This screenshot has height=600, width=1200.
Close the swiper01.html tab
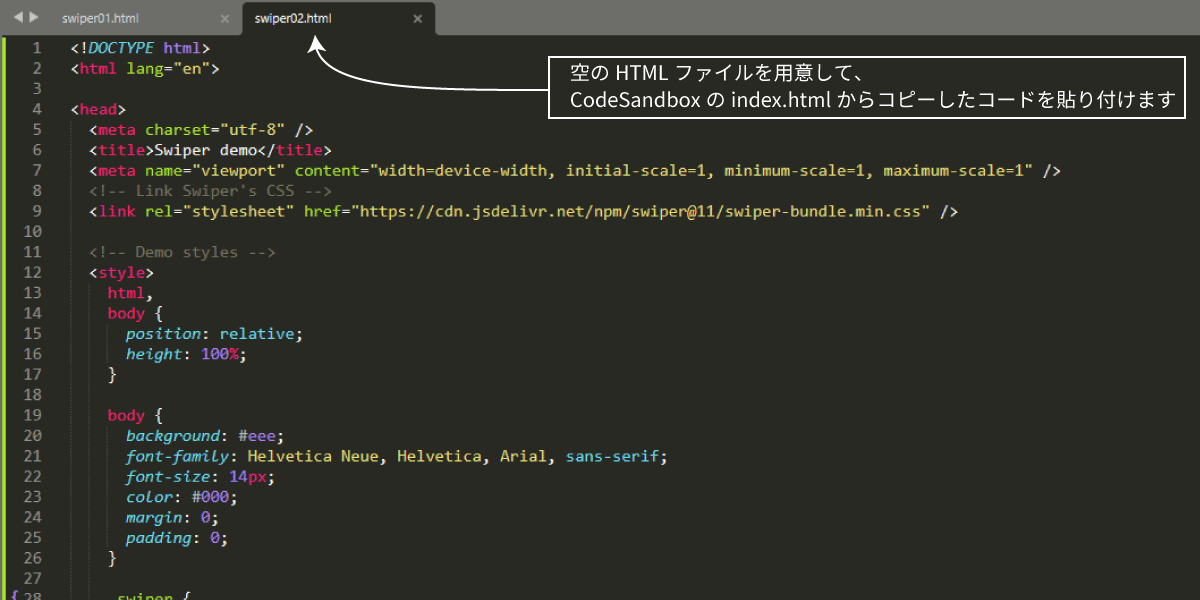pos(226,18)
